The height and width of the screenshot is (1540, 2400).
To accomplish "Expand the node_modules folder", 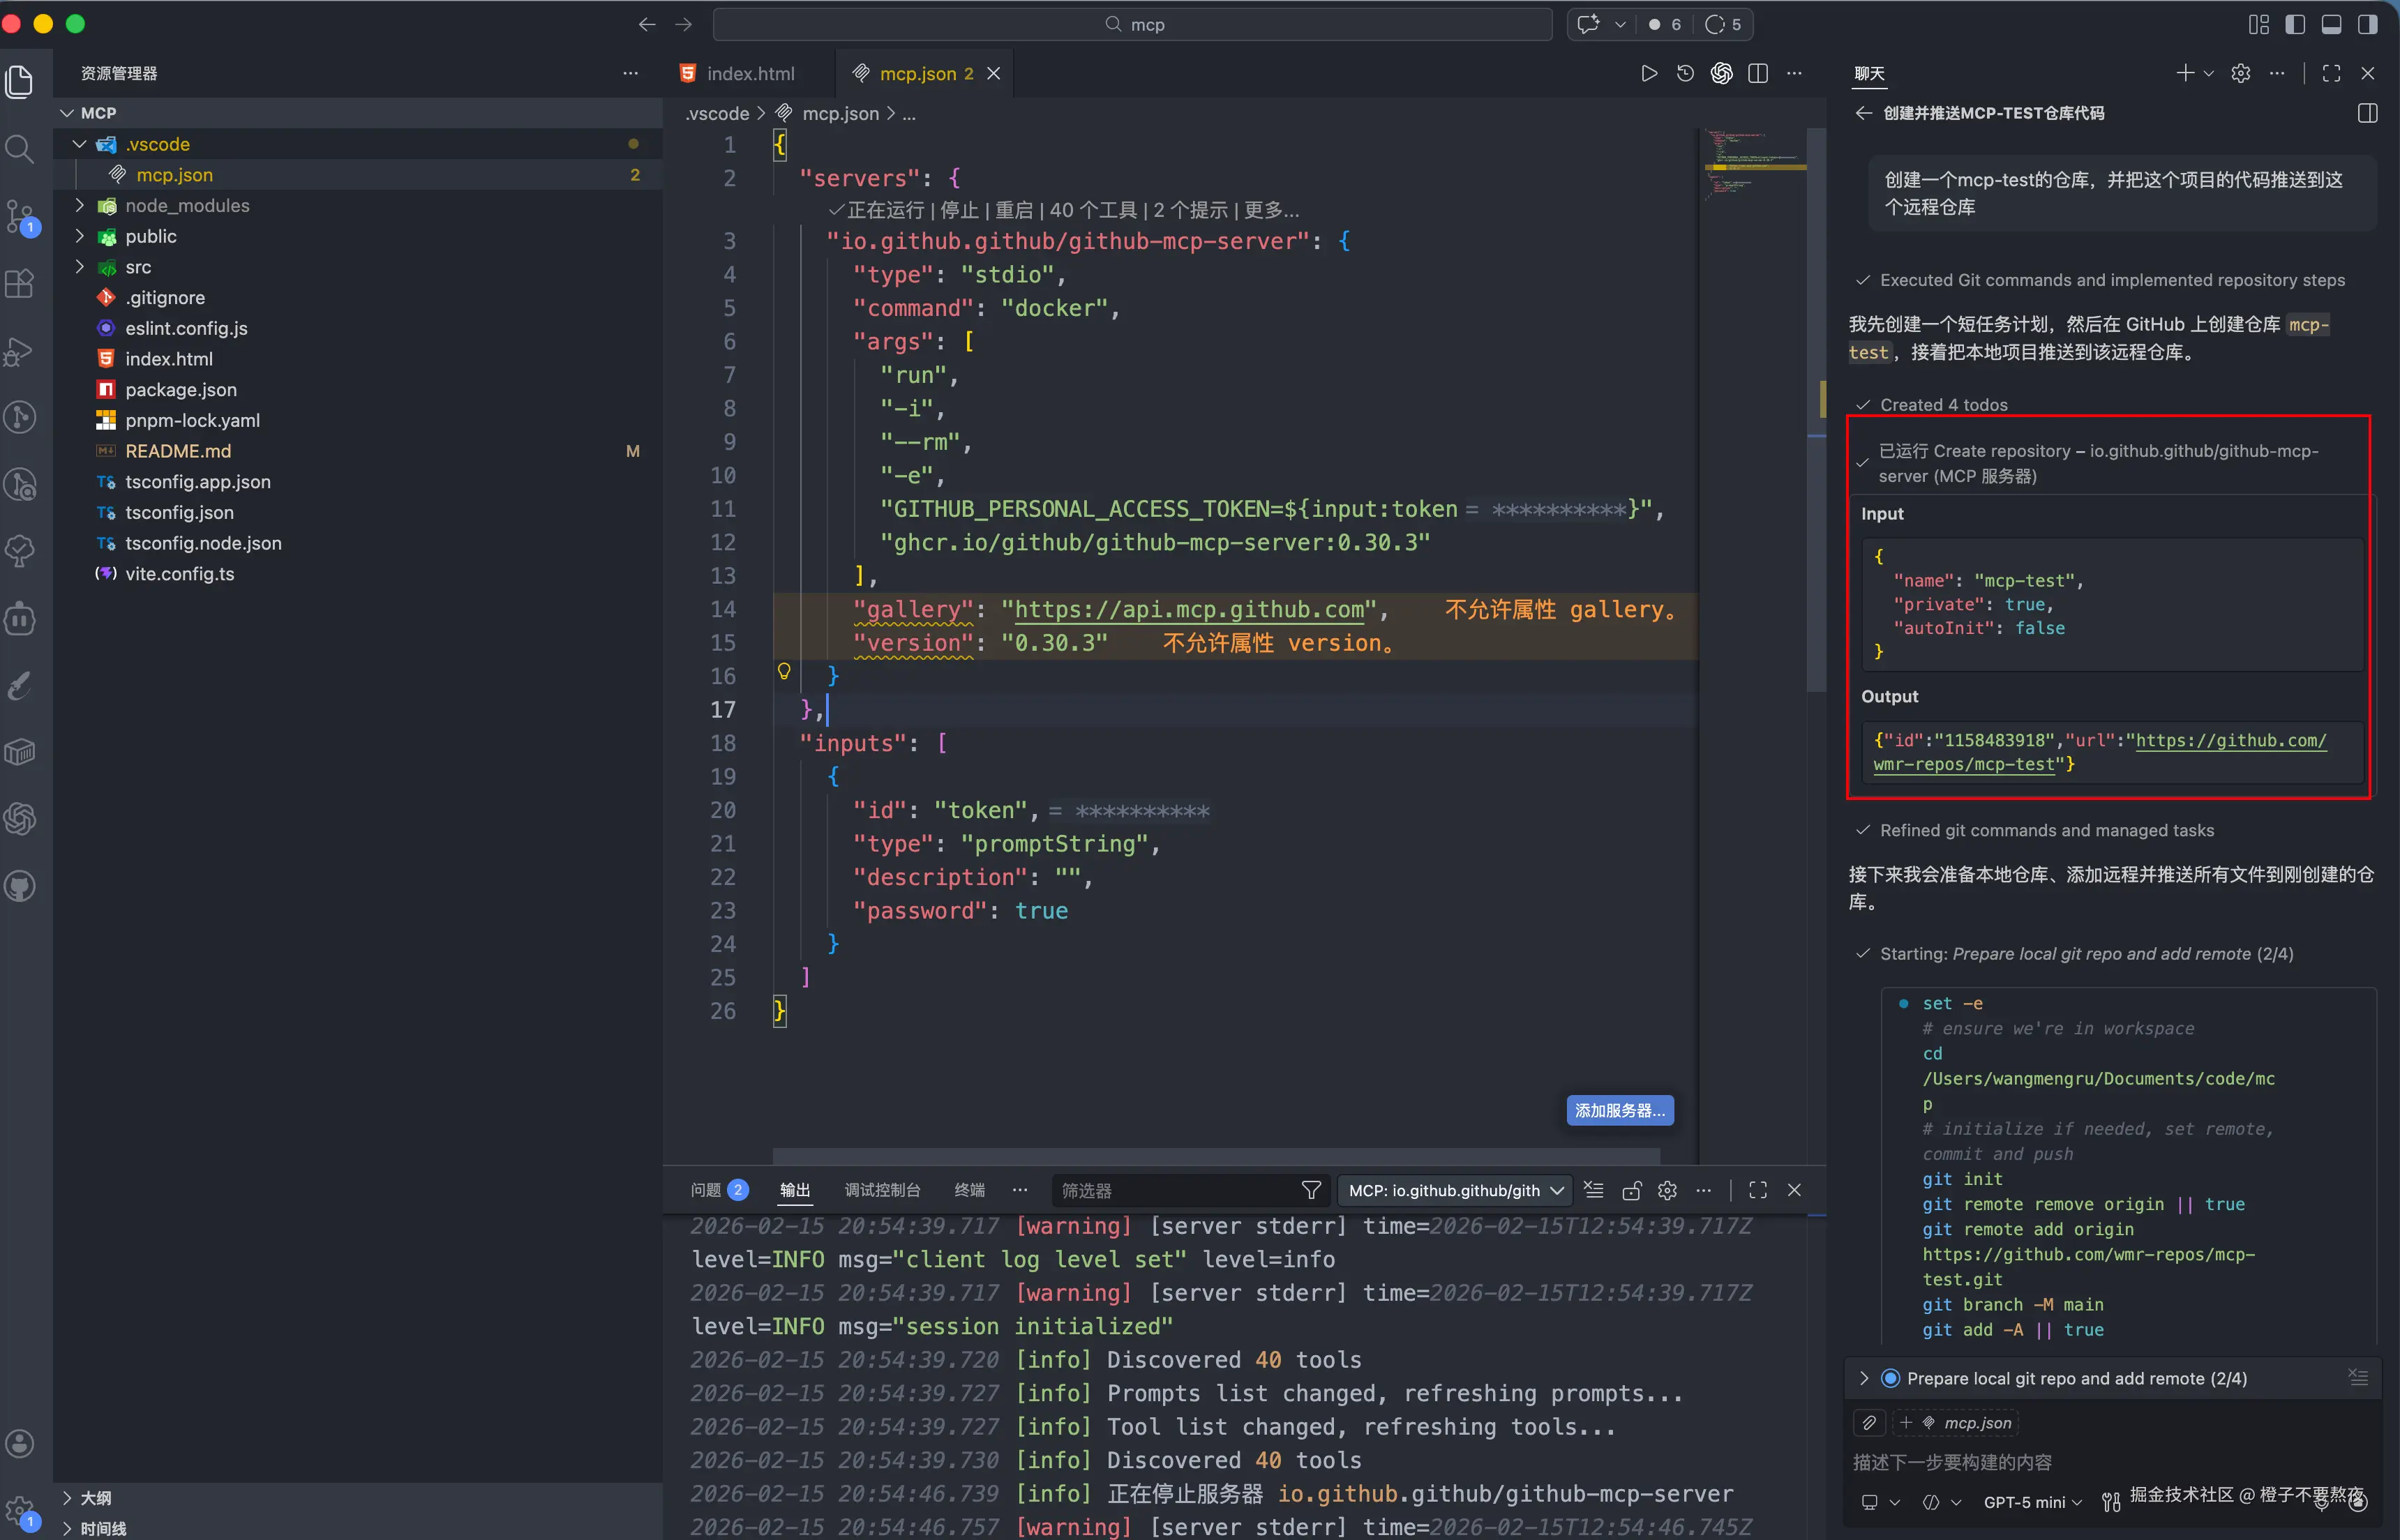I will pos(186,205).
